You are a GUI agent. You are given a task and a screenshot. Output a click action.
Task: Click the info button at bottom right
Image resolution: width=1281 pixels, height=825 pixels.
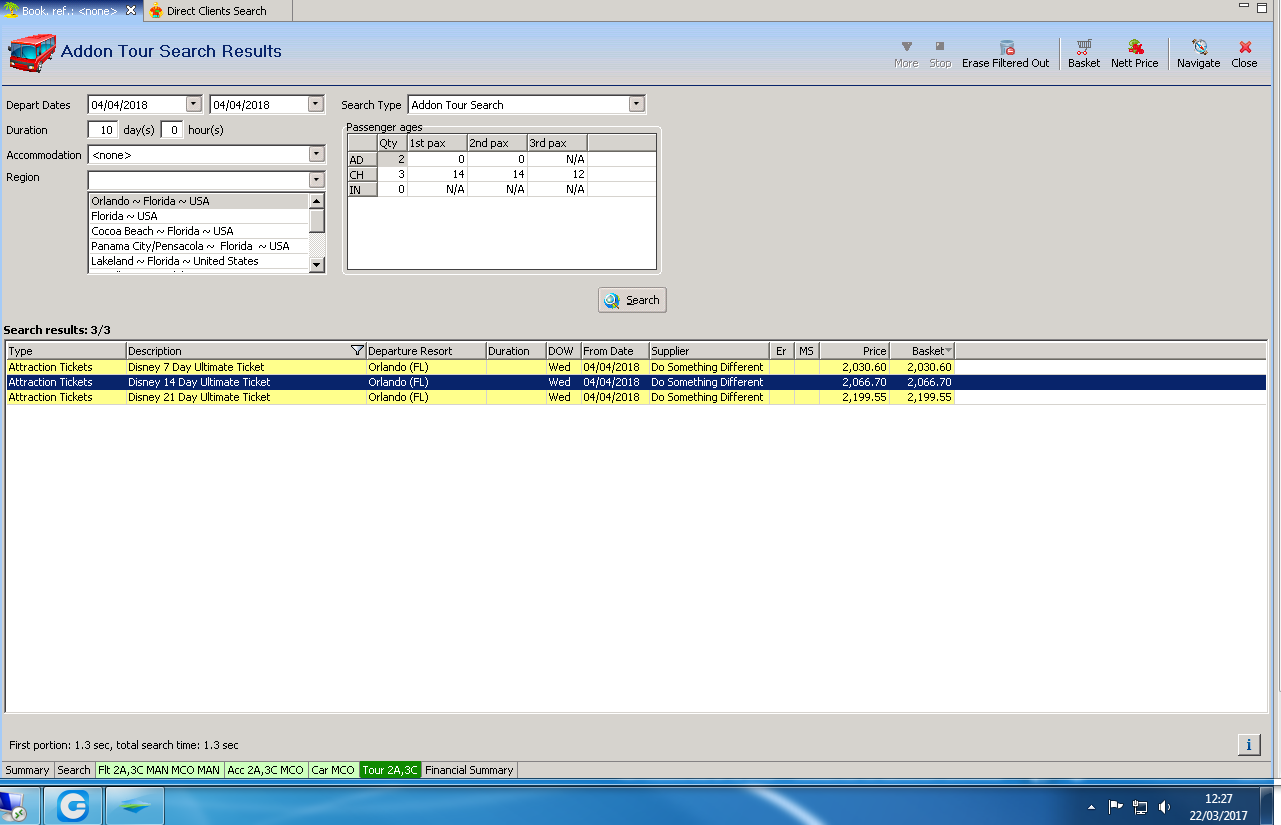pyautogui.click(x=1248, y=744)
